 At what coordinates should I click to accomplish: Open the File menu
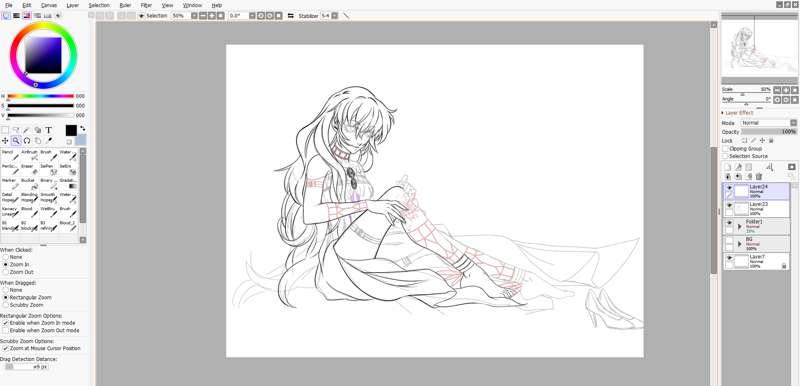coord(9,5)
